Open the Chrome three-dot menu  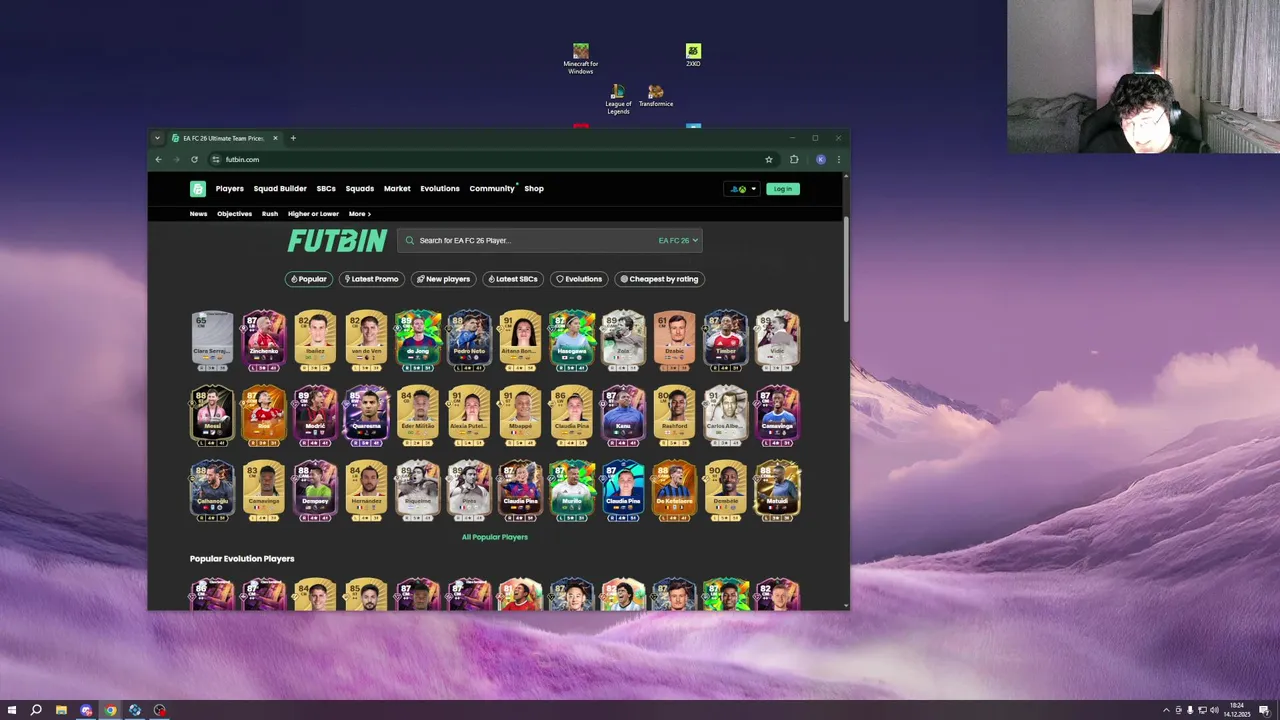point(839,159)
